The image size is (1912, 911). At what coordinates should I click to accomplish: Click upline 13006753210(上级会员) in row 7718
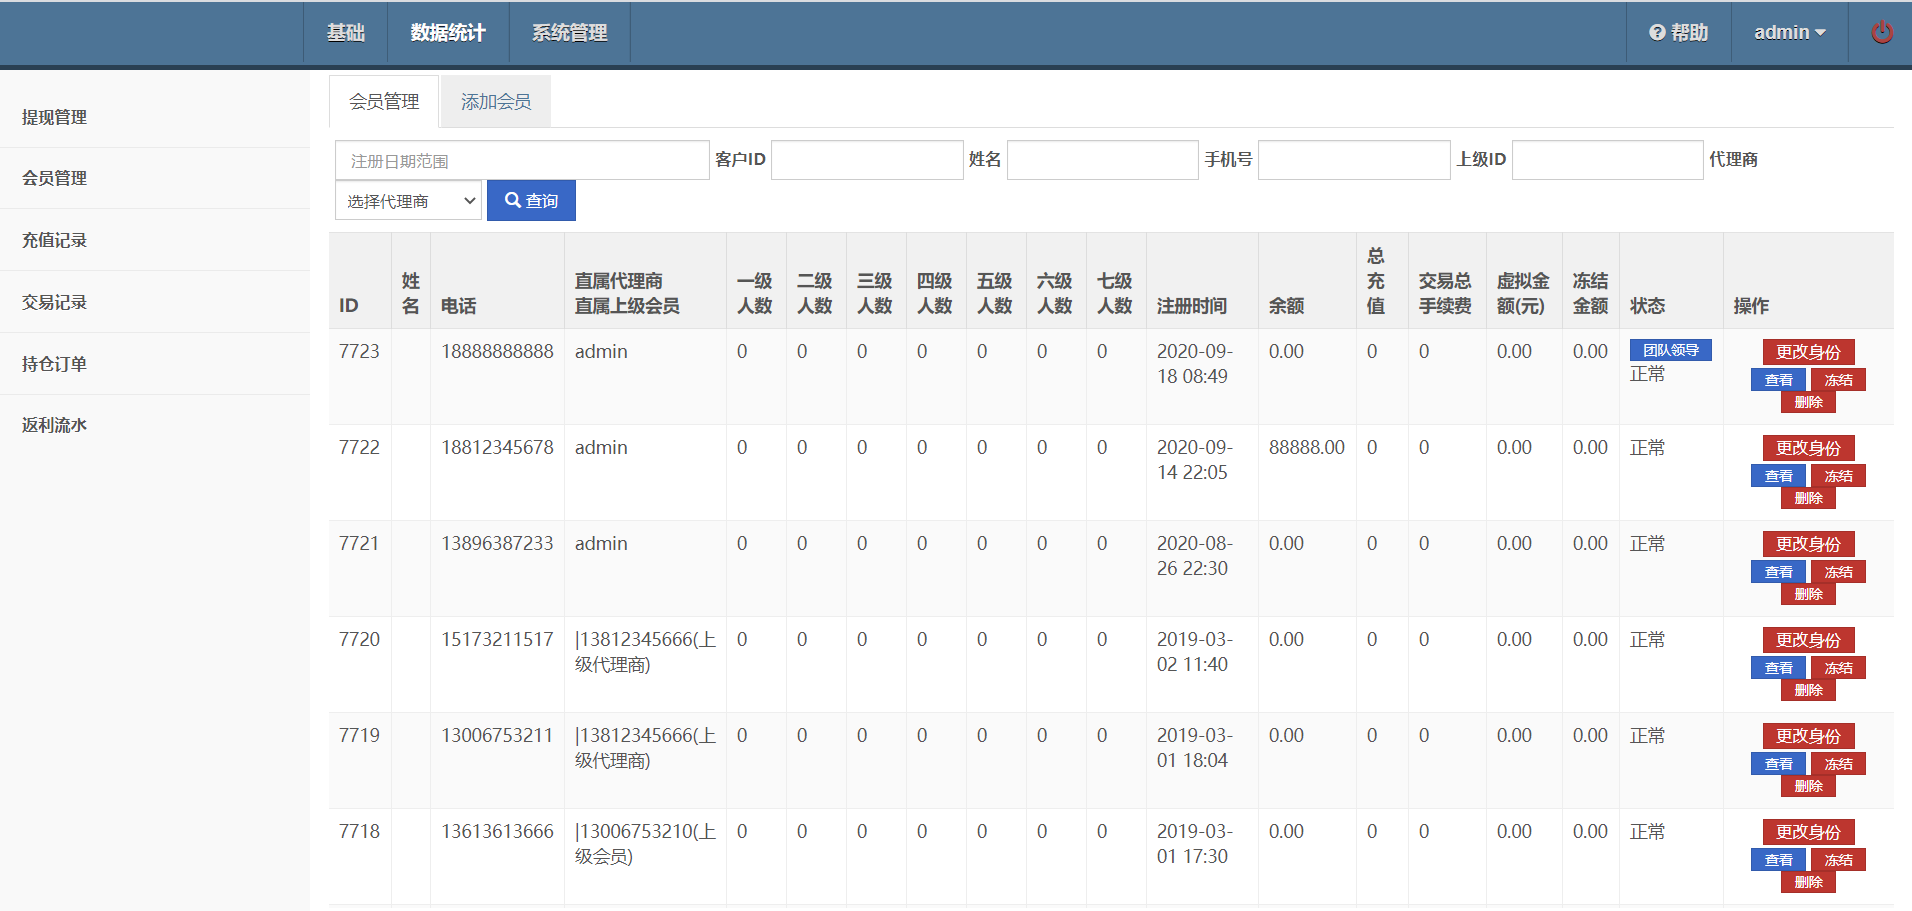click(x=645, y=844)
